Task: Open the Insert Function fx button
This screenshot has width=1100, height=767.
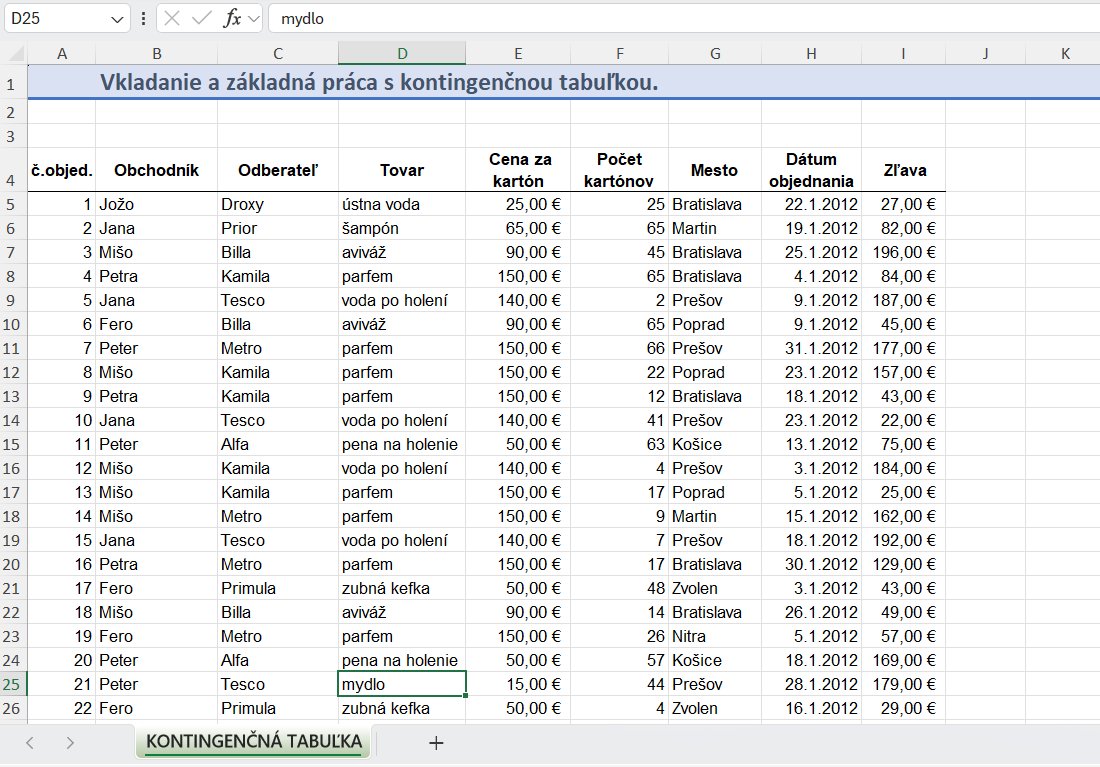Action: (x=232, y=19)
